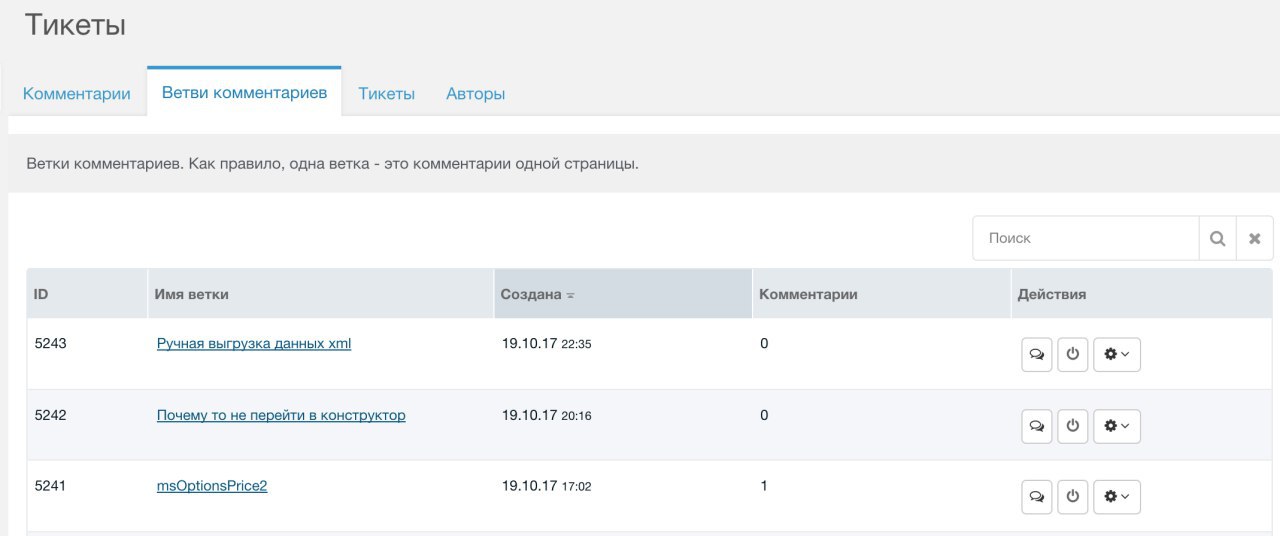1280x536 pixels.
Task: Open gear dropdown for thread 5241
Action: [x=1117, y=497]
